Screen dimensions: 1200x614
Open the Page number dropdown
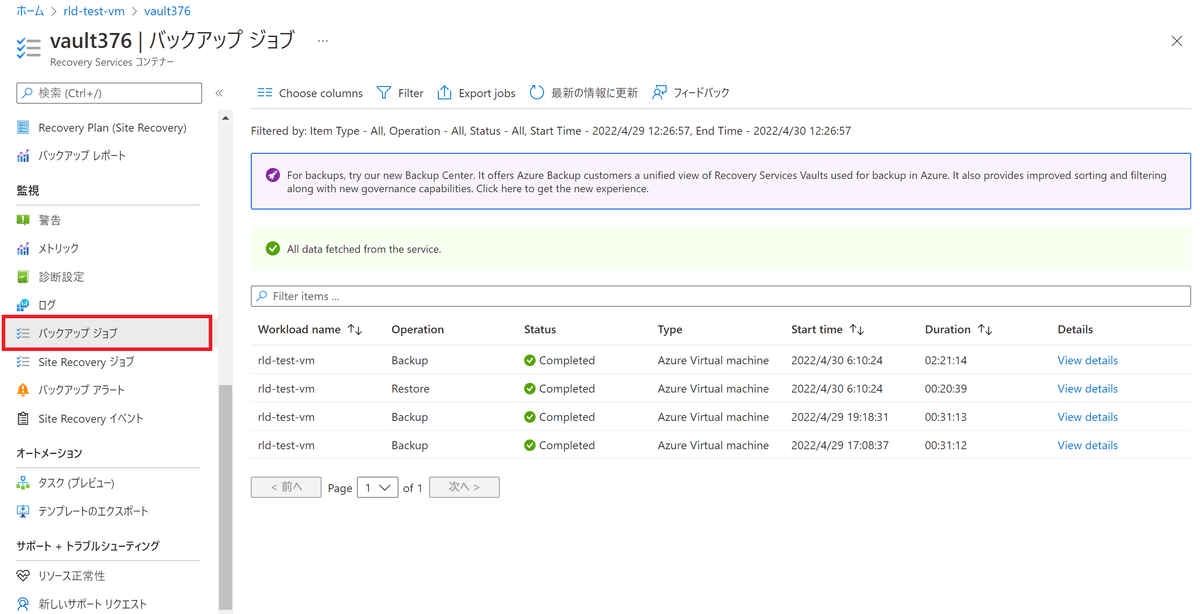378,488
